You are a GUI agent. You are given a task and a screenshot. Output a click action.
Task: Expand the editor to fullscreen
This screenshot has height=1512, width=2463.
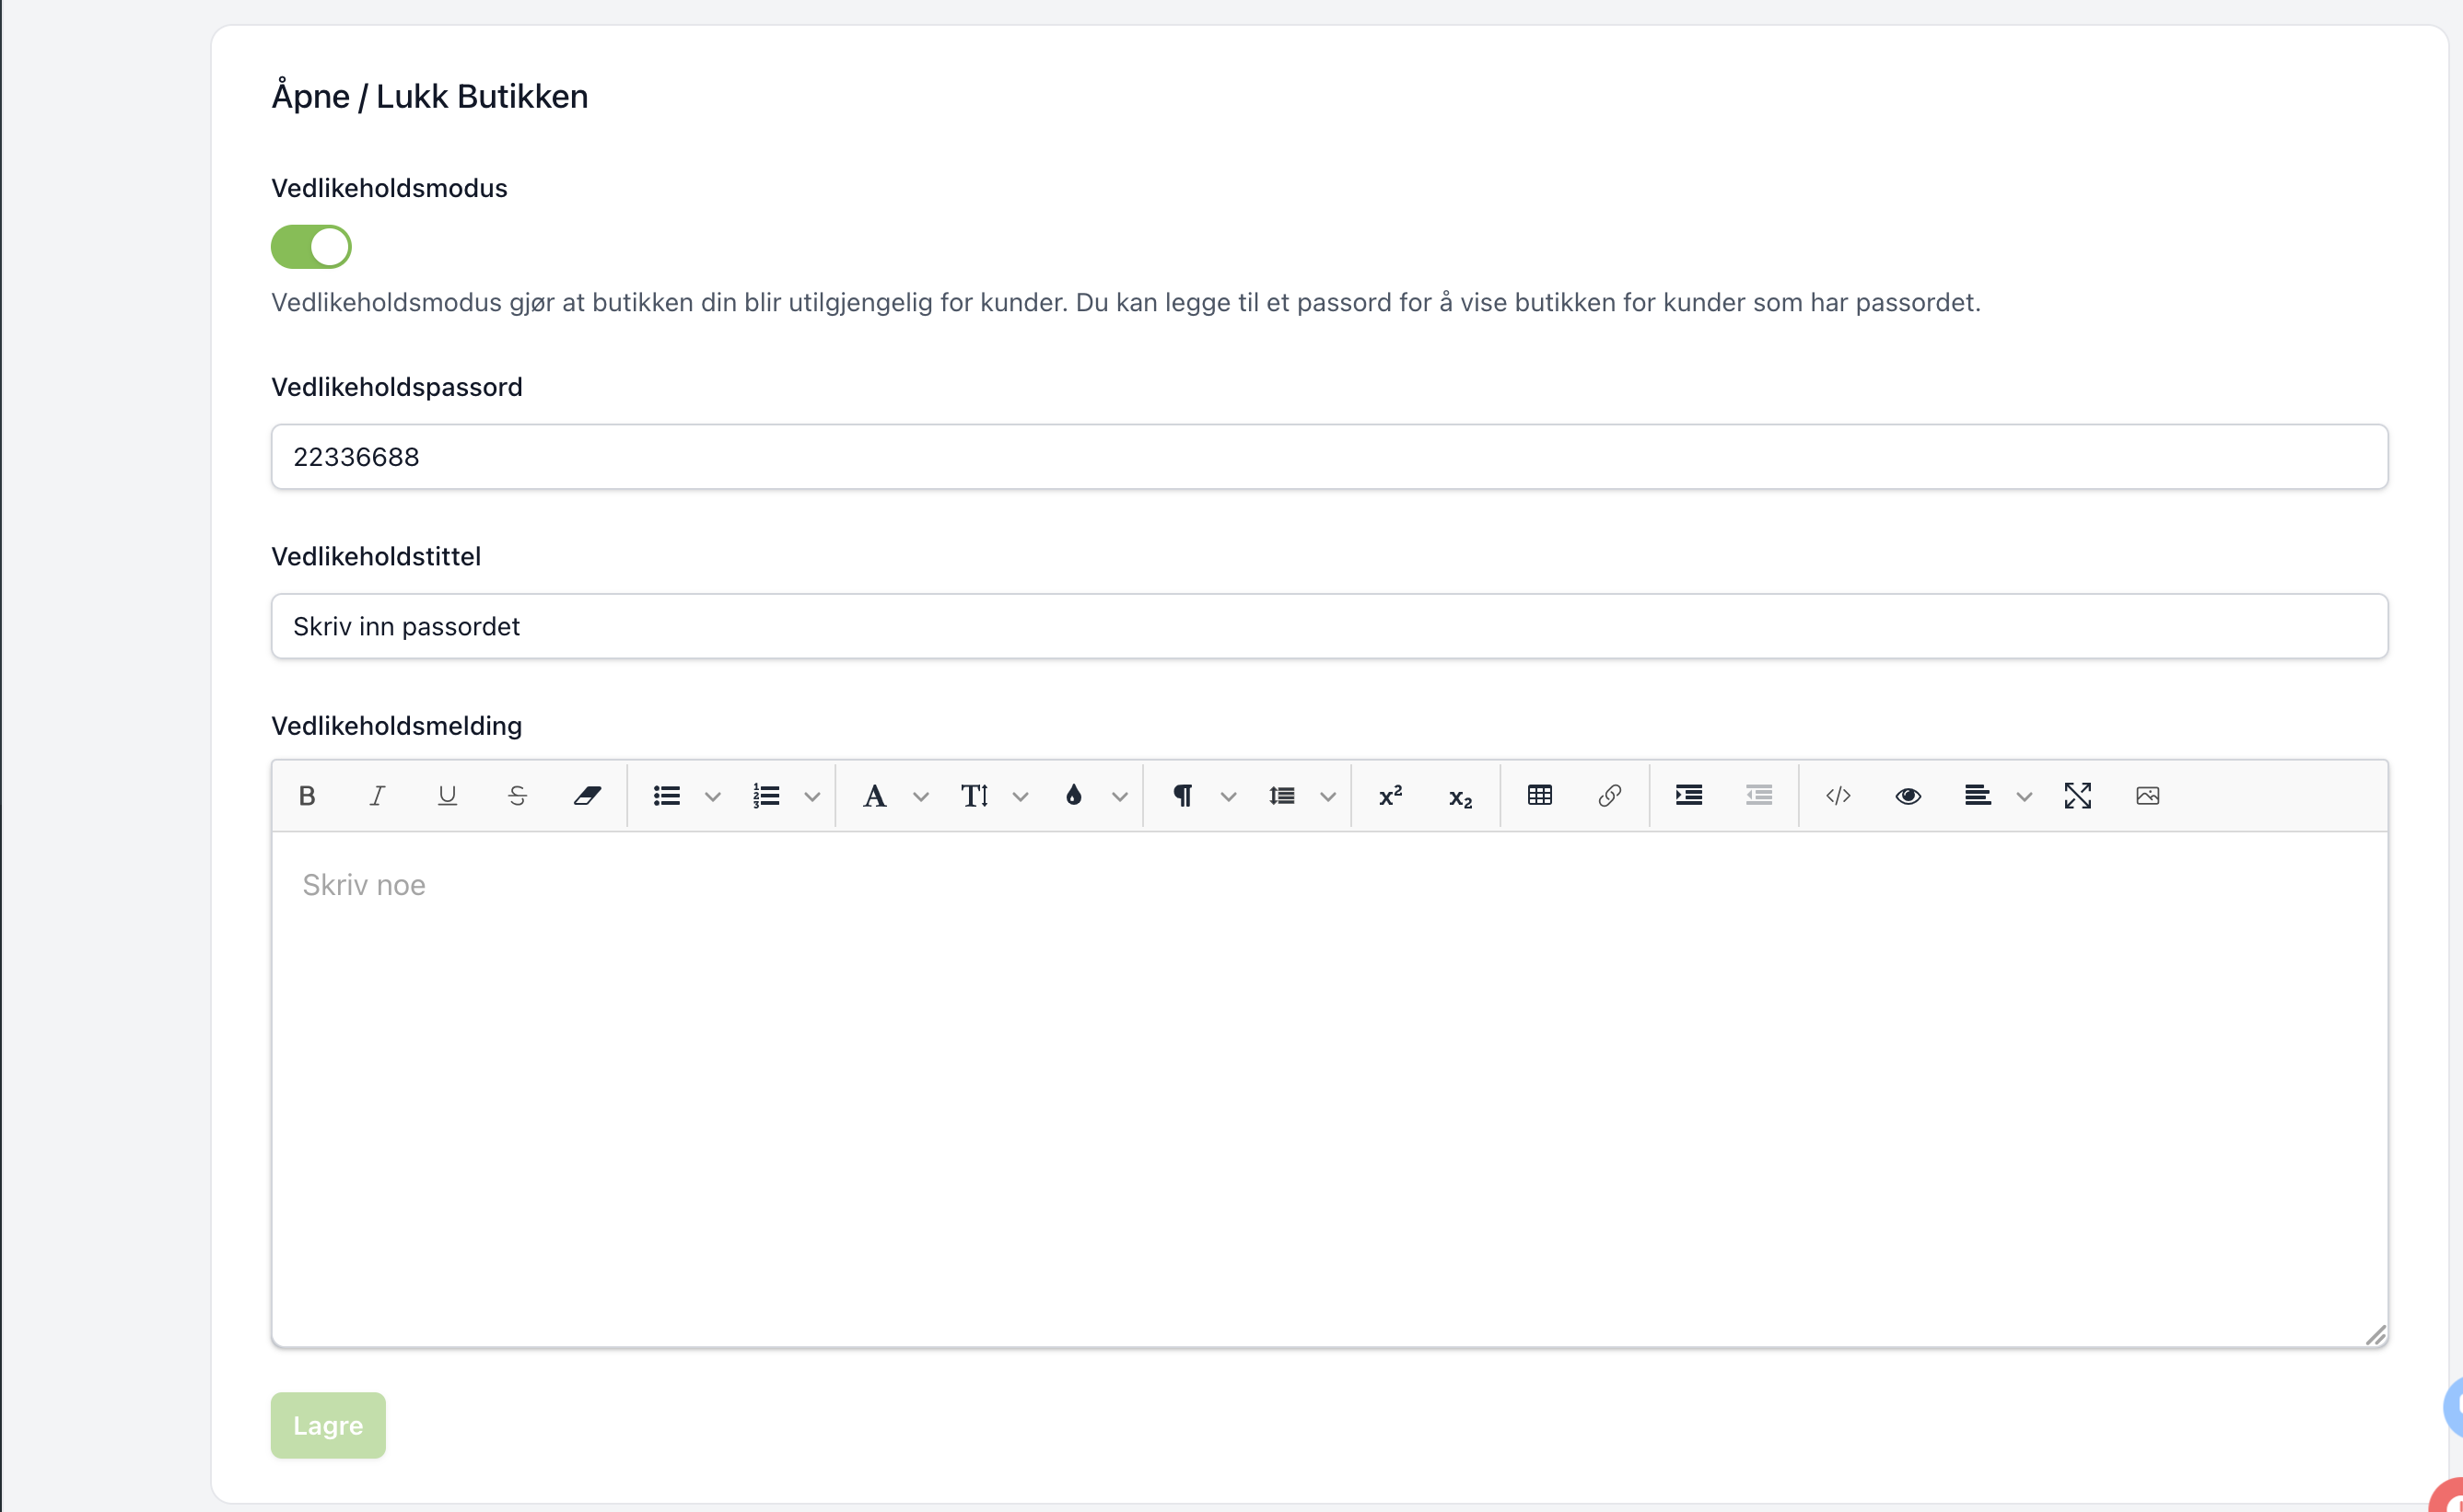click(x=2078, y=796)
